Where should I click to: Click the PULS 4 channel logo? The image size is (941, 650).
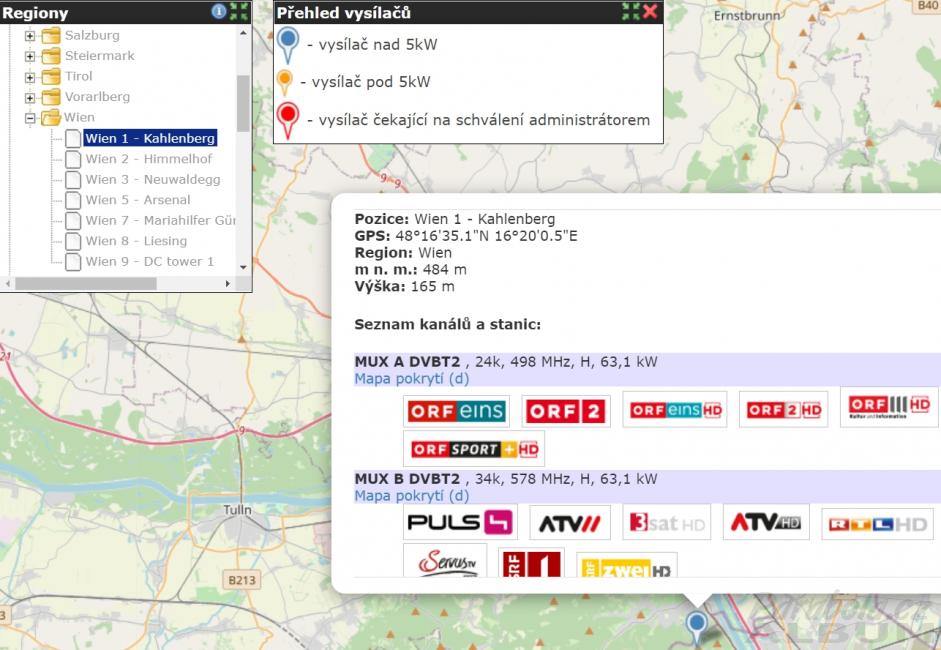click(460, 522)
